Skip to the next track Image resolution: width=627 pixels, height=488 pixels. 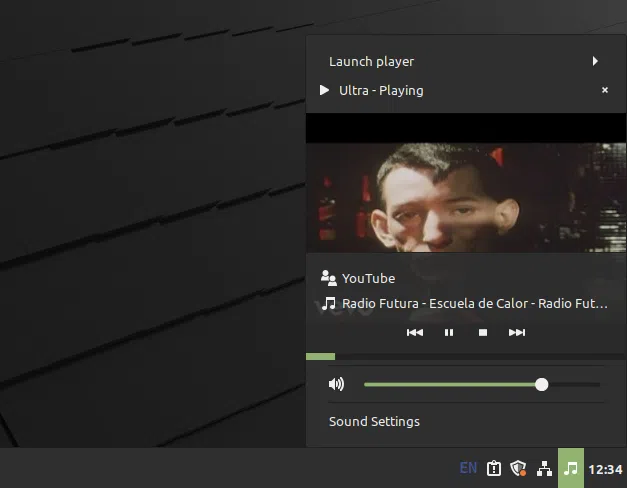(x=517, y=332)
